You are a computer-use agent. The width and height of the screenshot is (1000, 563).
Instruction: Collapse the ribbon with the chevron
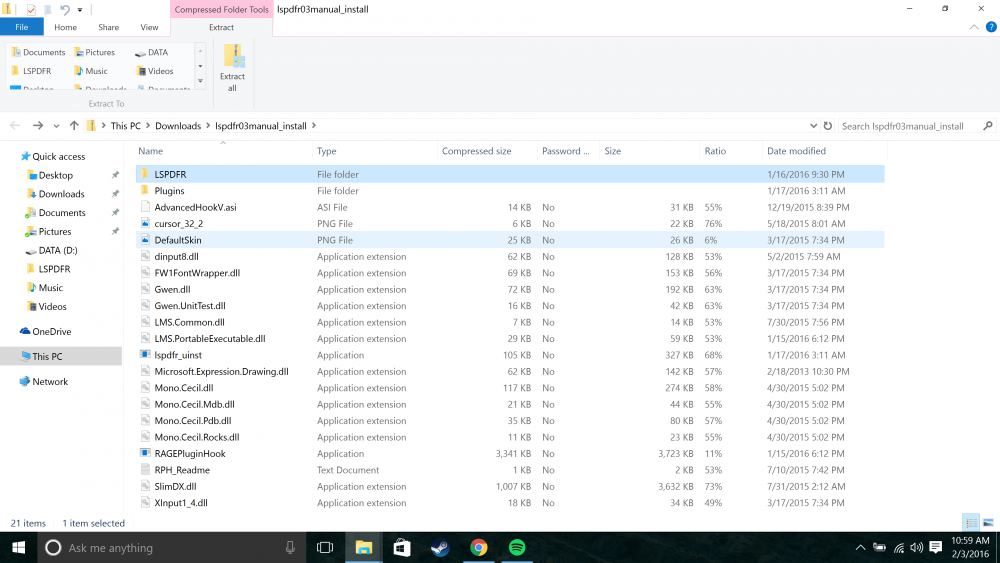pos(974,27)
